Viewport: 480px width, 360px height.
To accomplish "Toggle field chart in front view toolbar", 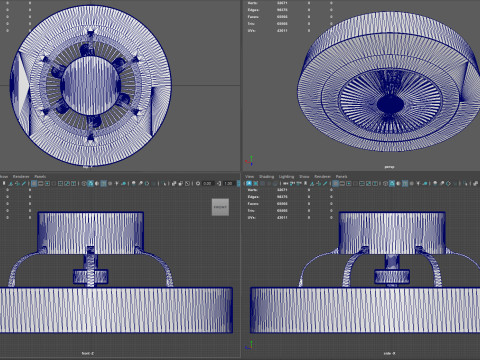I will click(60, 184).
